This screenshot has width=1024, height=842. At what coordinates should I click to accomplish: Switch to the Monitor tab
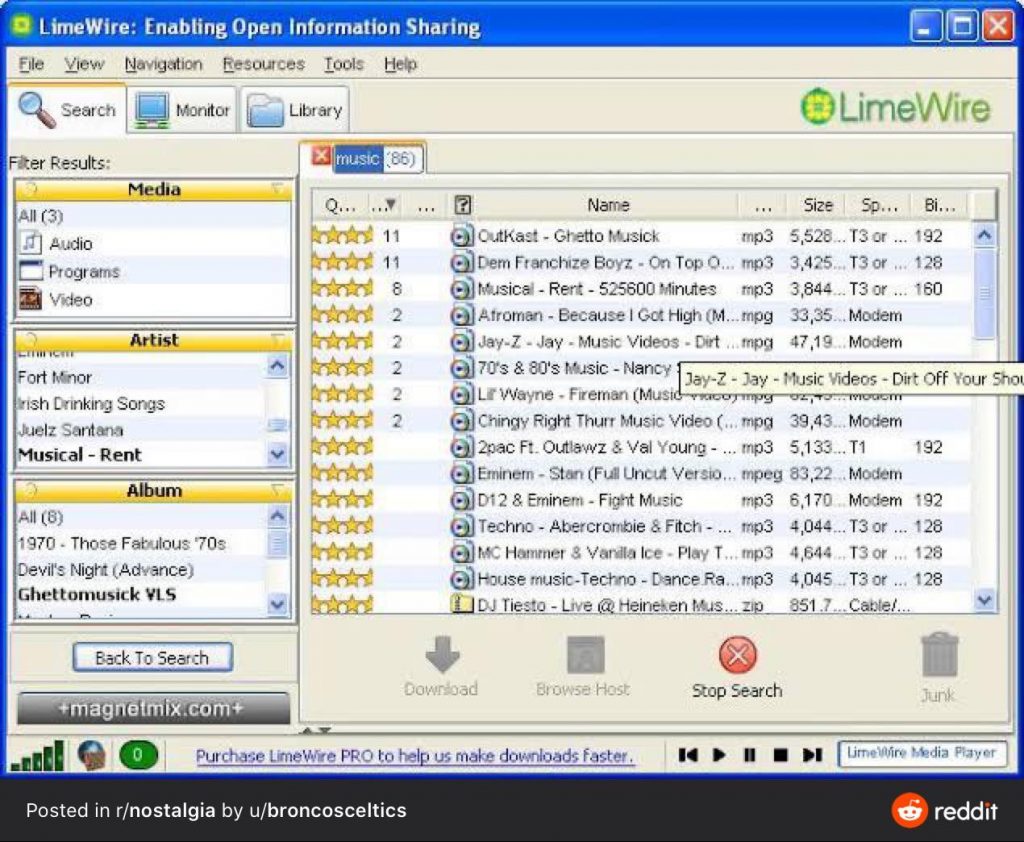pos(182,110)
